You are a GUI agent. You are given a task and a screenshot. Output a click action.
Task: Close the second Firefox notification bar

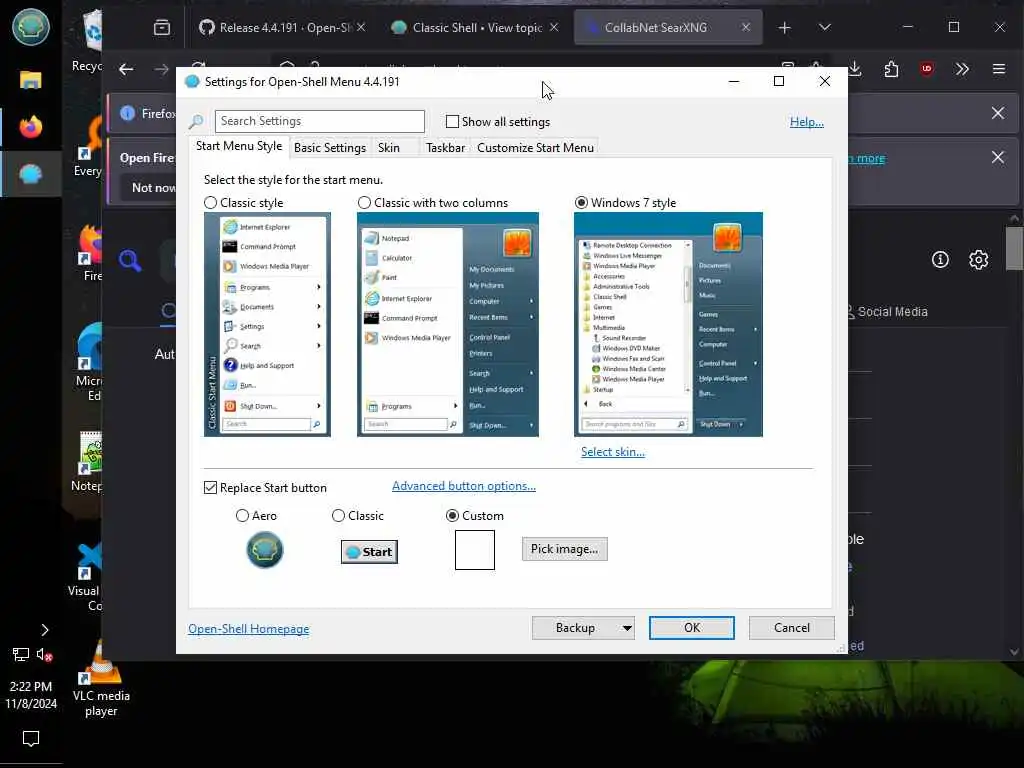[997, 157]
